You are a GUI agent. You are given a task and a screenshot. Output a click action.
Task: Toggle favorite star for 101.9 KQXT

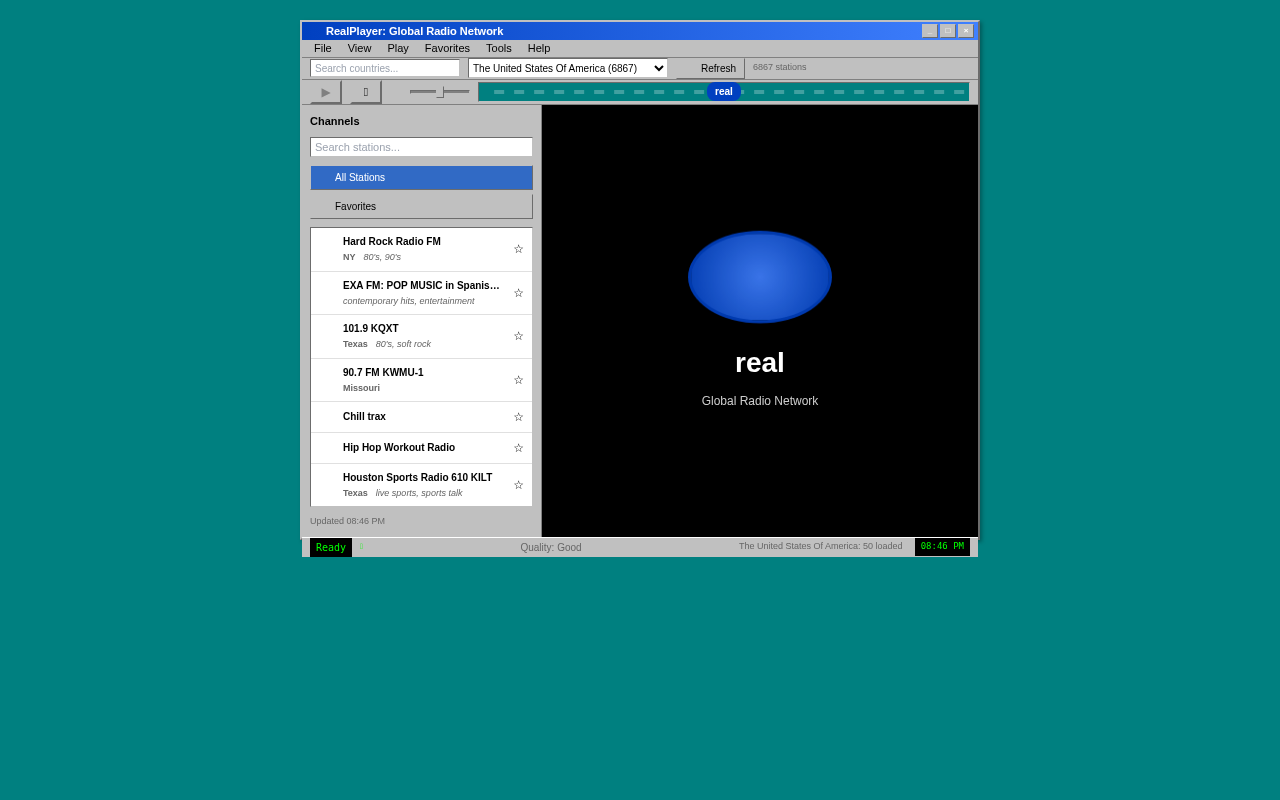point(518,336)
